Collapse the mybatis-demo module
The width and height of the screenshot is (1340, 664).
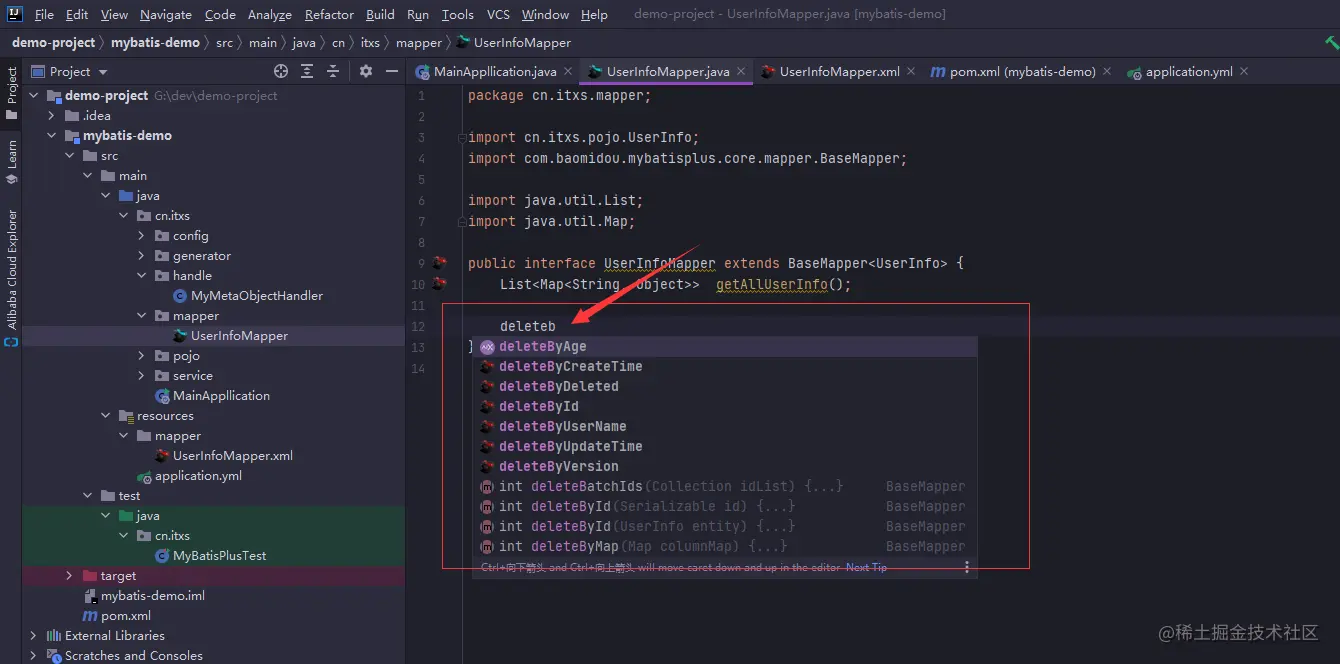tap(51, 136)
